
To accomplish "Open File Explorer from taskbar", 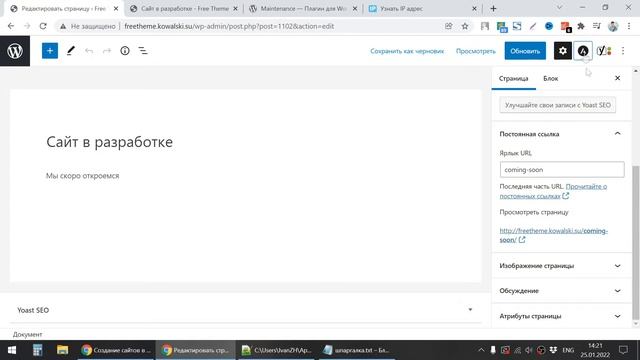I will (62, 350).
